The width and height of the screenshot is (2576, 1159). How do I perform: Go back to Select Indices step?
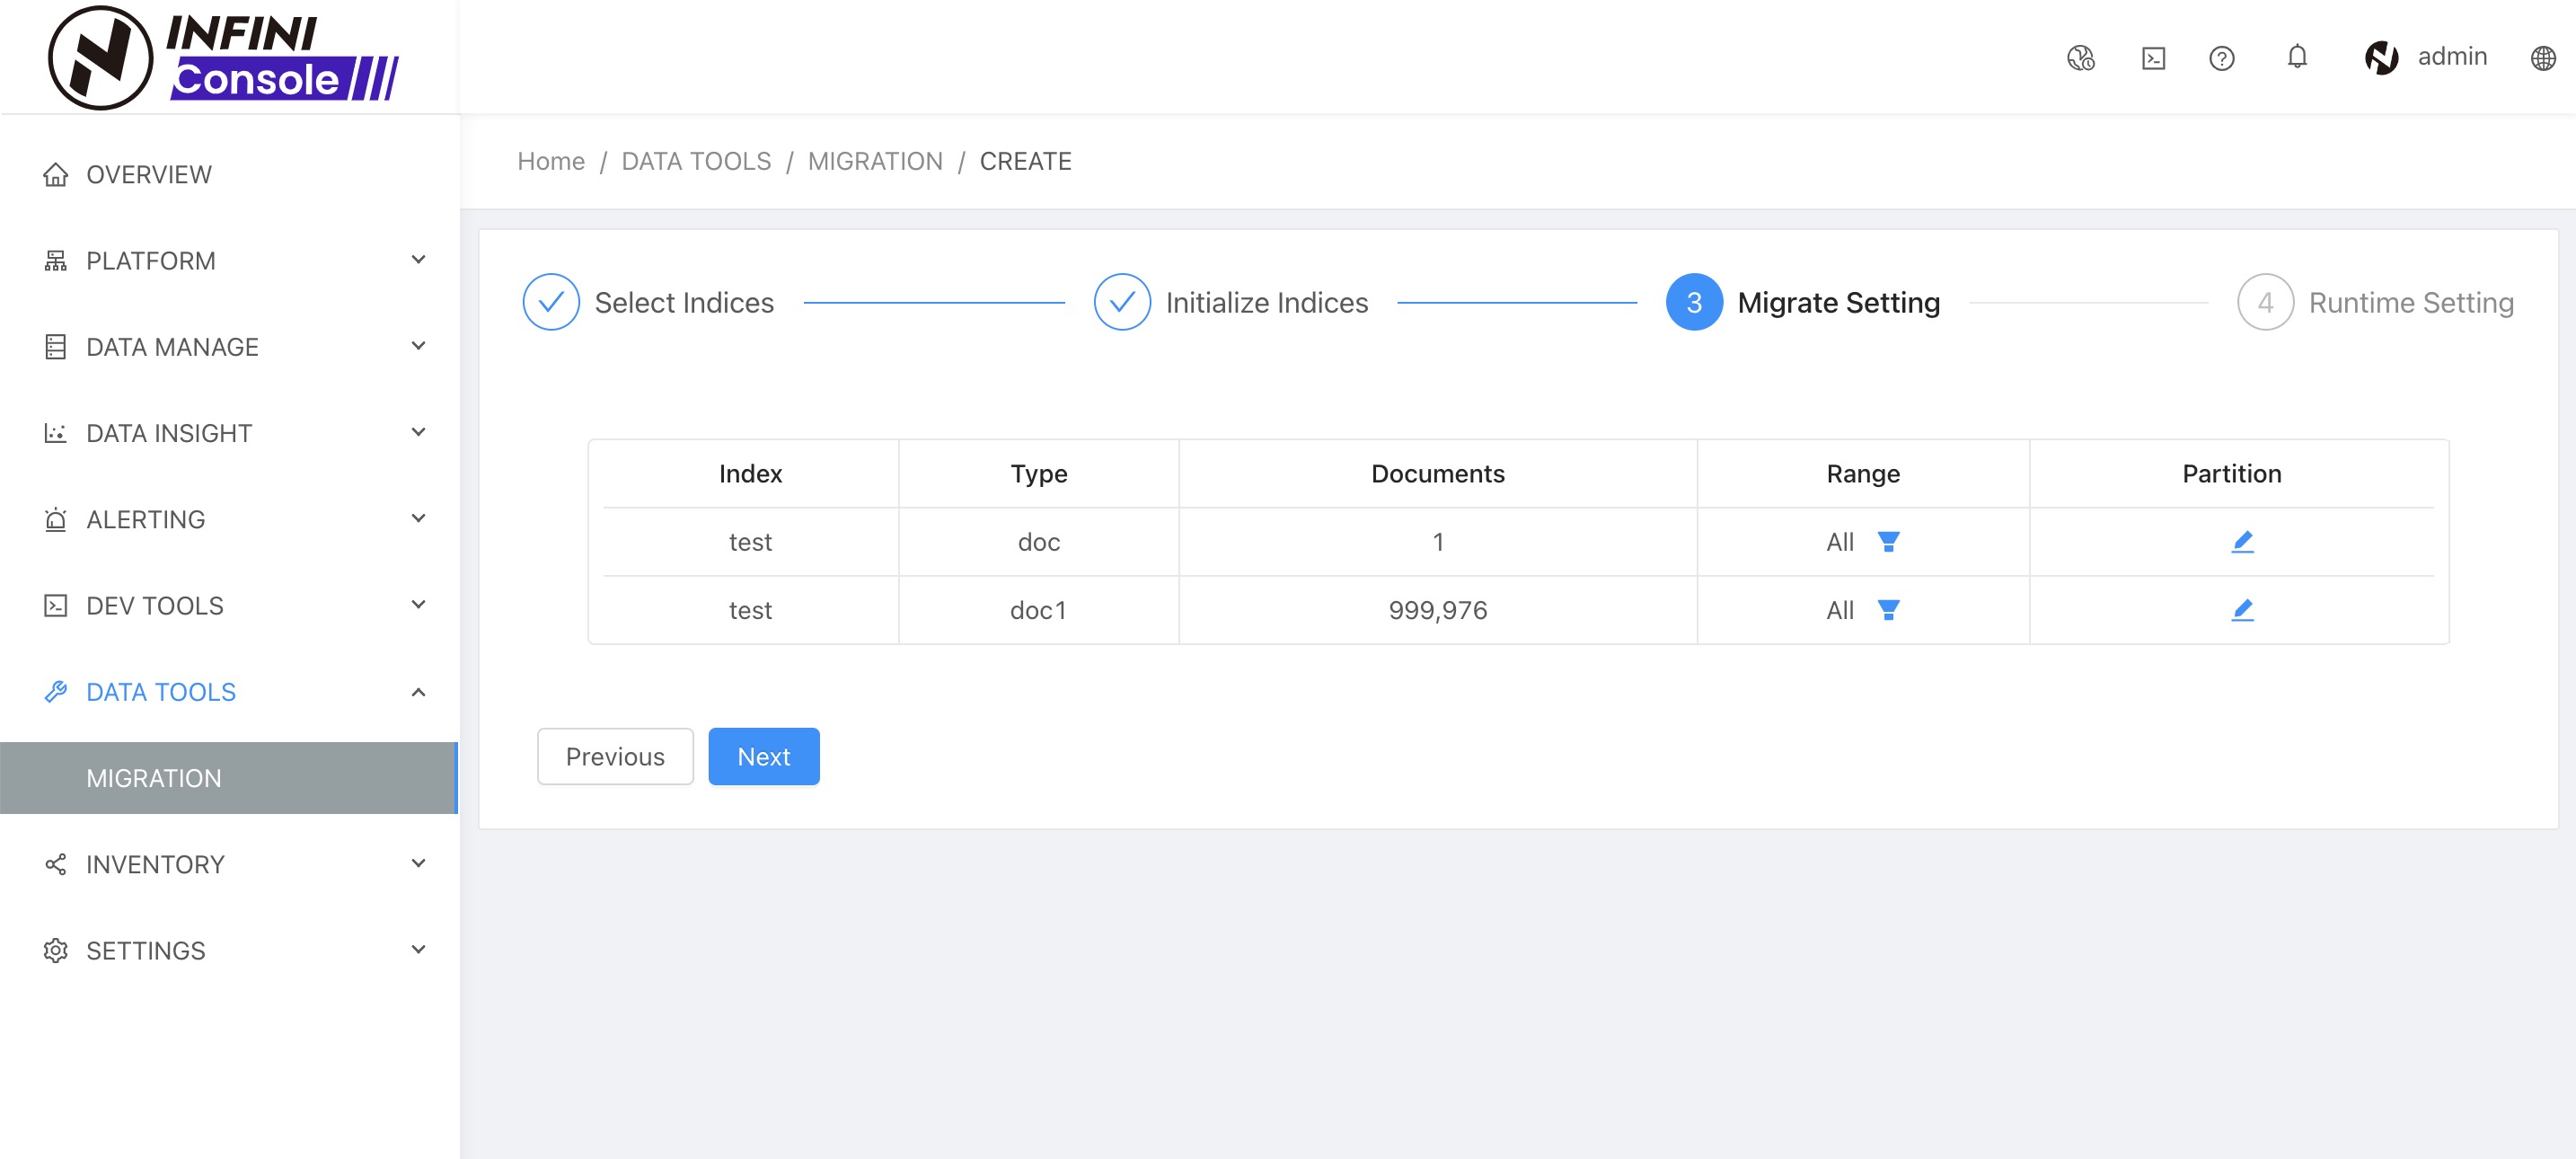(x=551, y=302)
